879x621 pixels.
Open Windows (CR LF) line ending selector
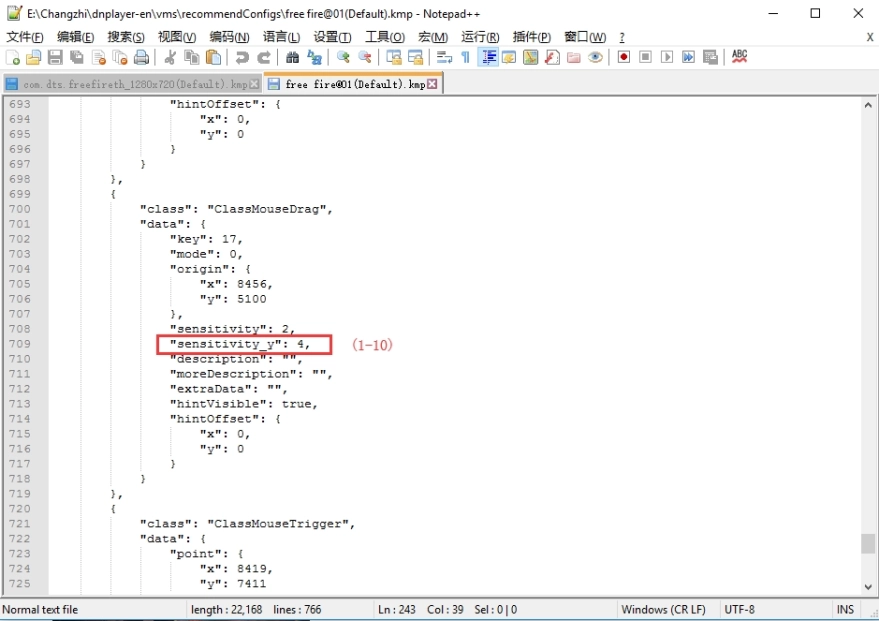pyautogui.click(x=662, y=609)
